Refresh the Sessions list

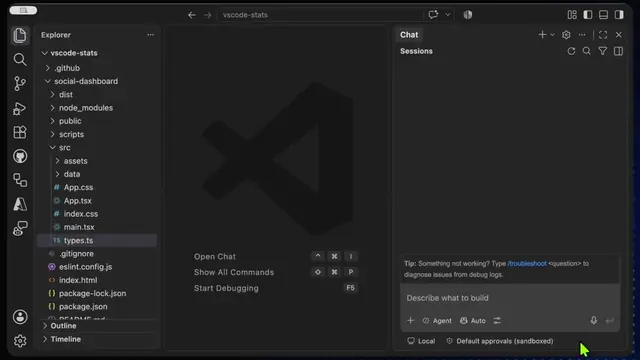[571, 51]
